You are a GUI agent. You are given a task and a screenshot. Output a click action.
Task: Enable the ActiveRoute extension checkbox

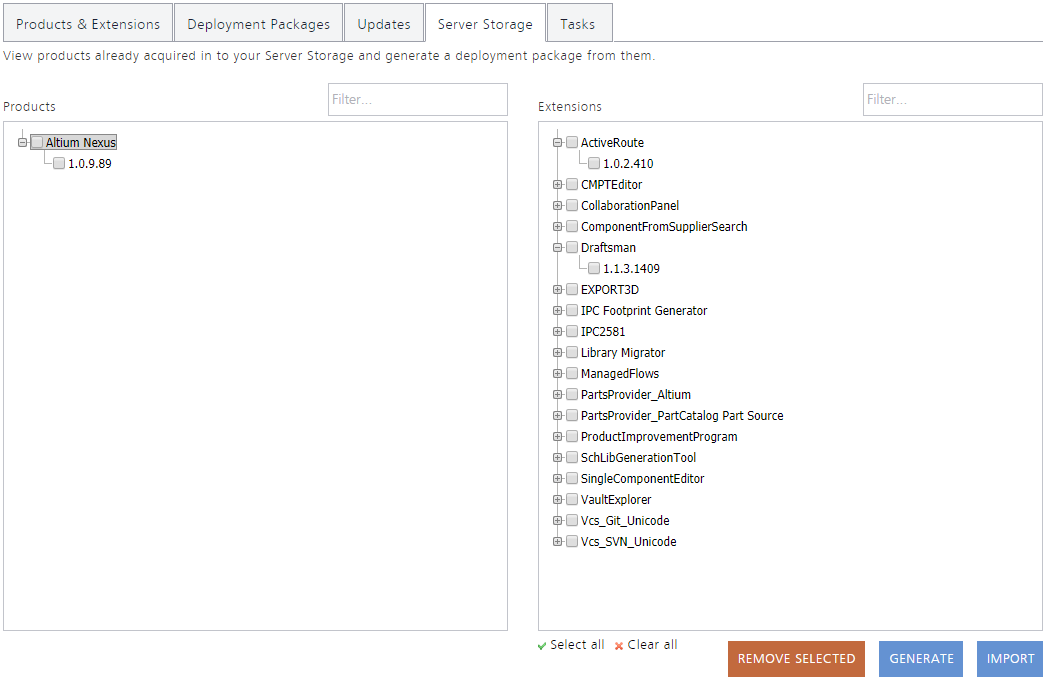(x=572, y=143)
